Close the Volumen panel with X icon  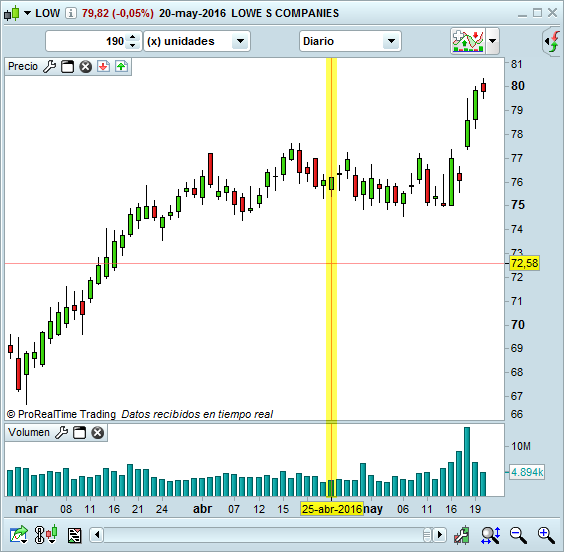[97, 432]
